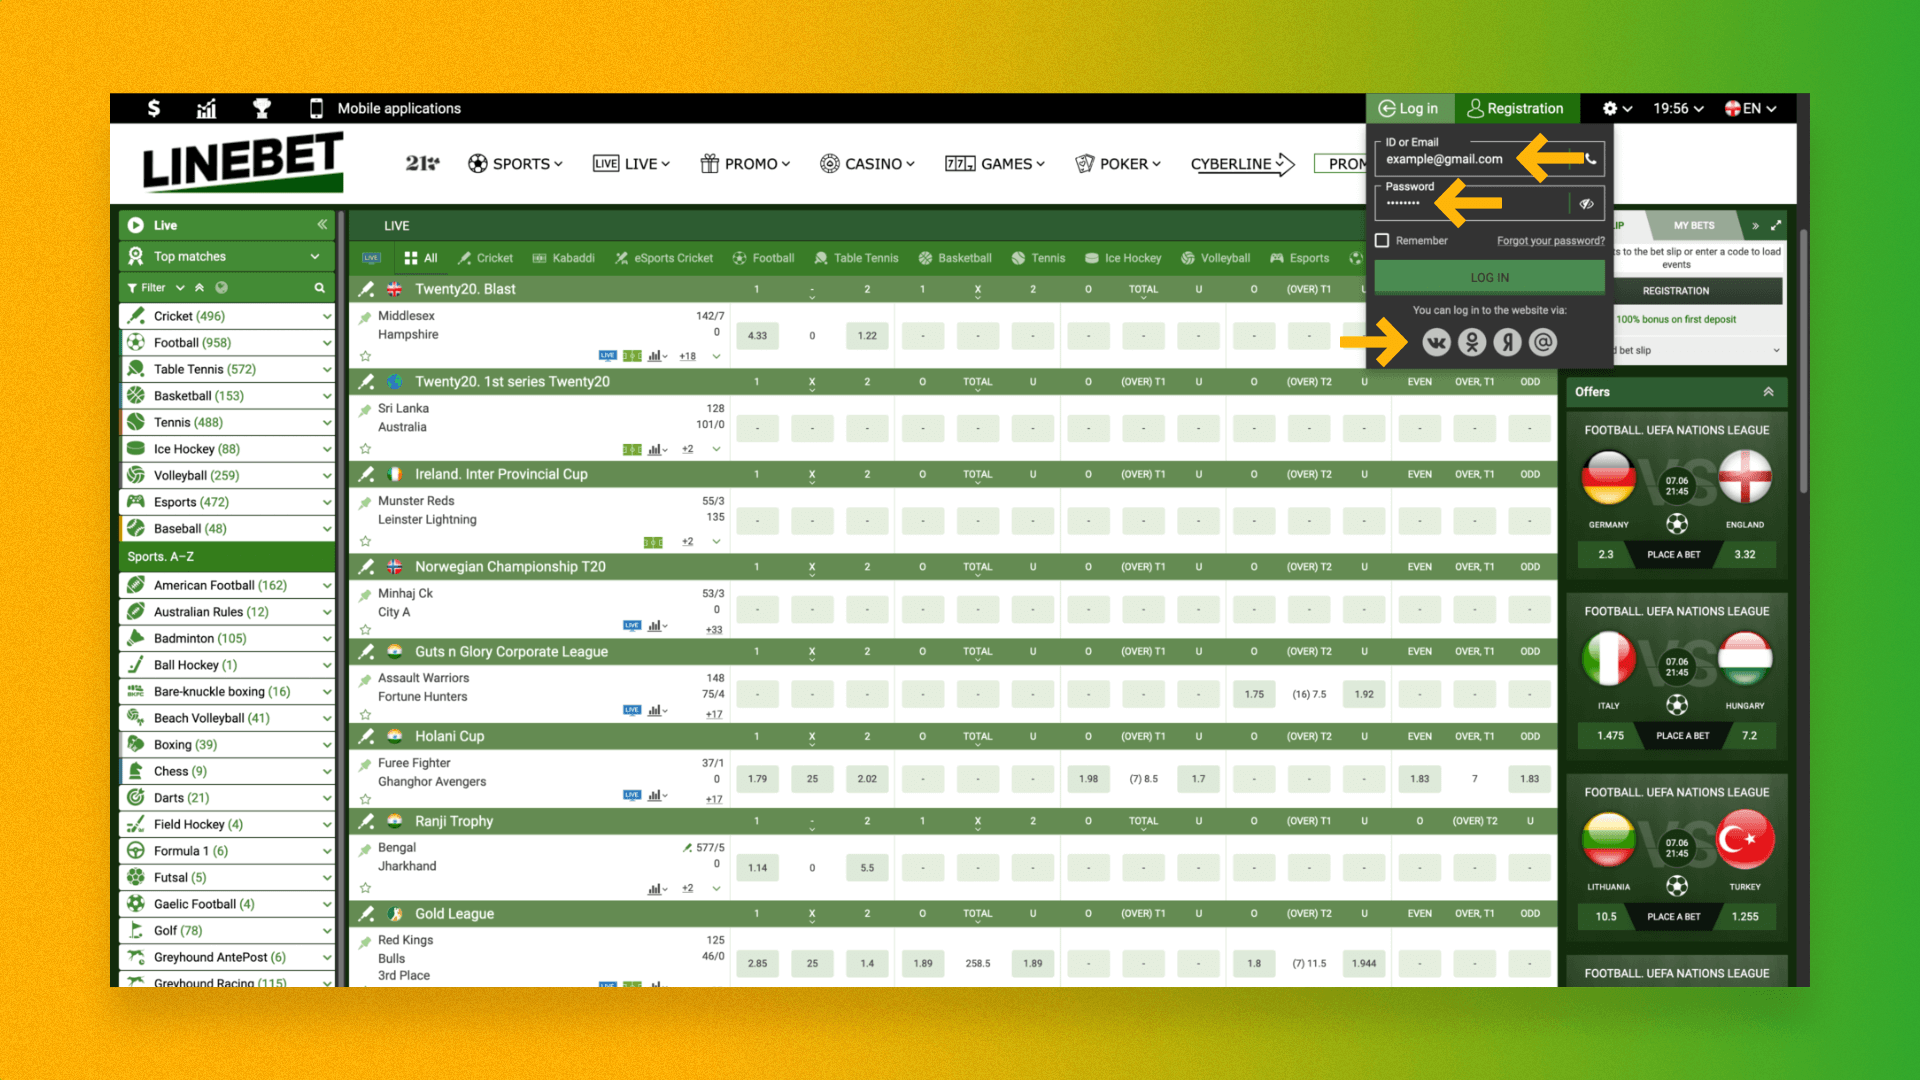Expand Top matches dropdown
This screenshot has width=1920, height=1080.
pos(316,257)
